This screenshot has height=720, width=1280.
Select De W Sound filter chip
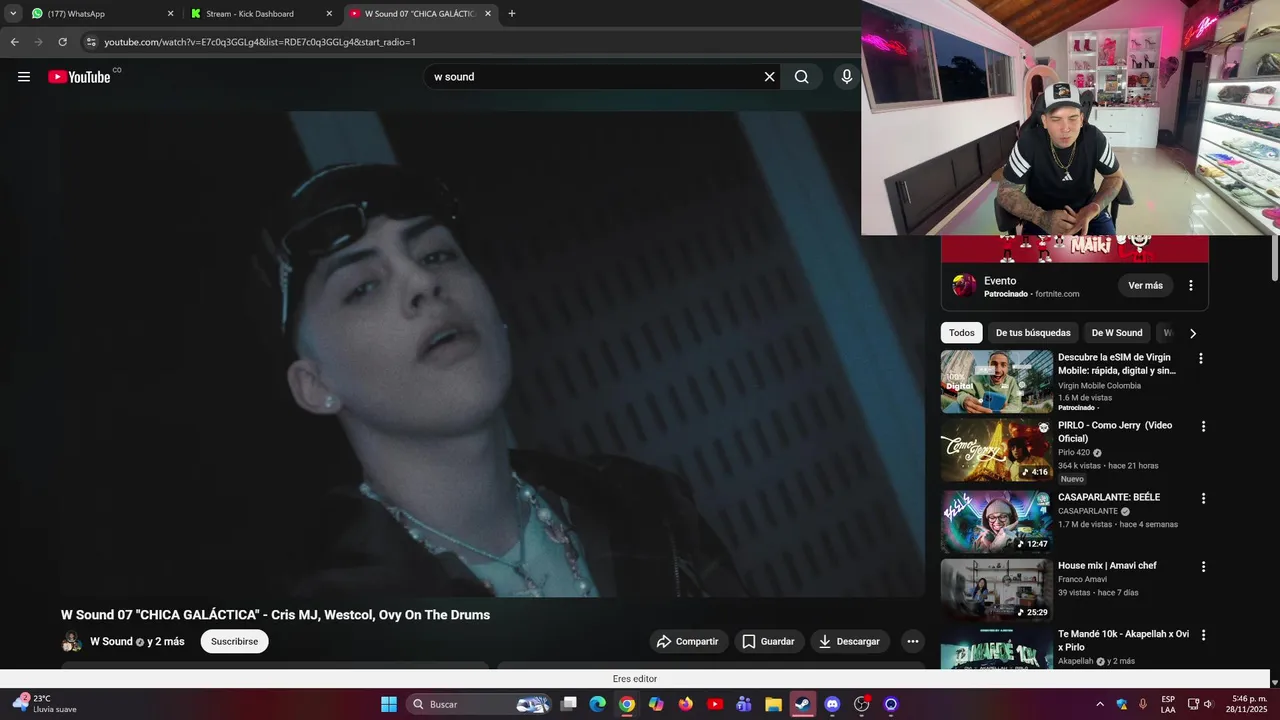point(1117,333)
